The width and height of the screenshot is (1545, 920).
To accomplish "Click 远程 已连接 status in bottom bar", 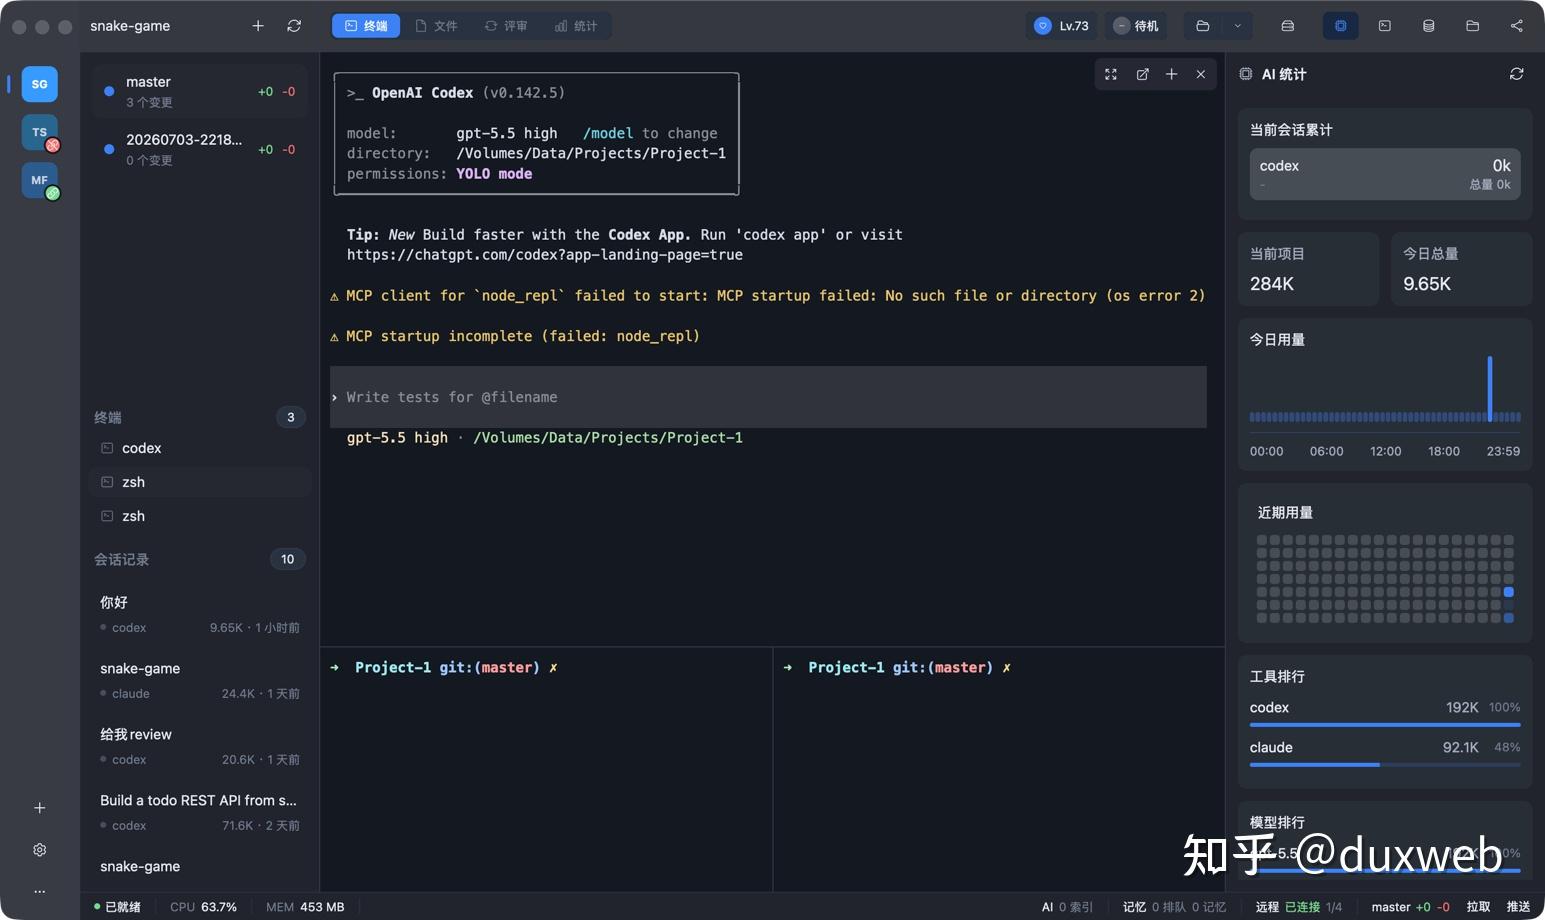I will 1298,907.
